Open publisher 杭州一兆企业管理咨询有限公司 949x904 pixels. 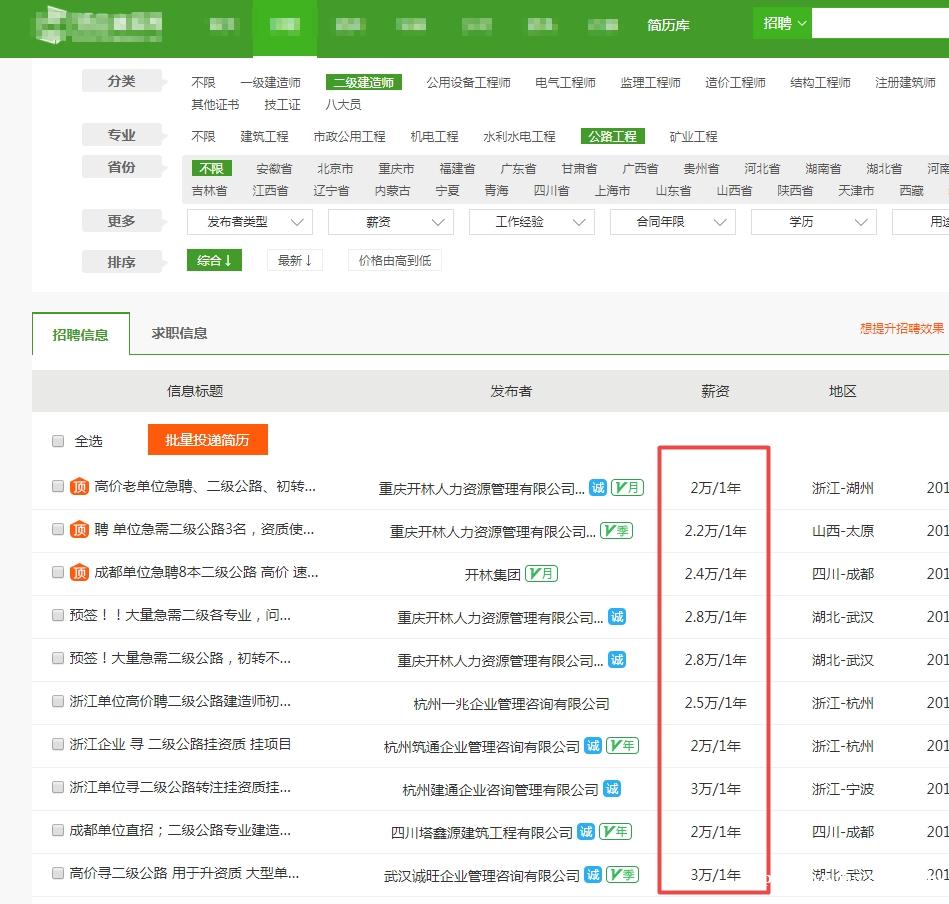point(511,704)
